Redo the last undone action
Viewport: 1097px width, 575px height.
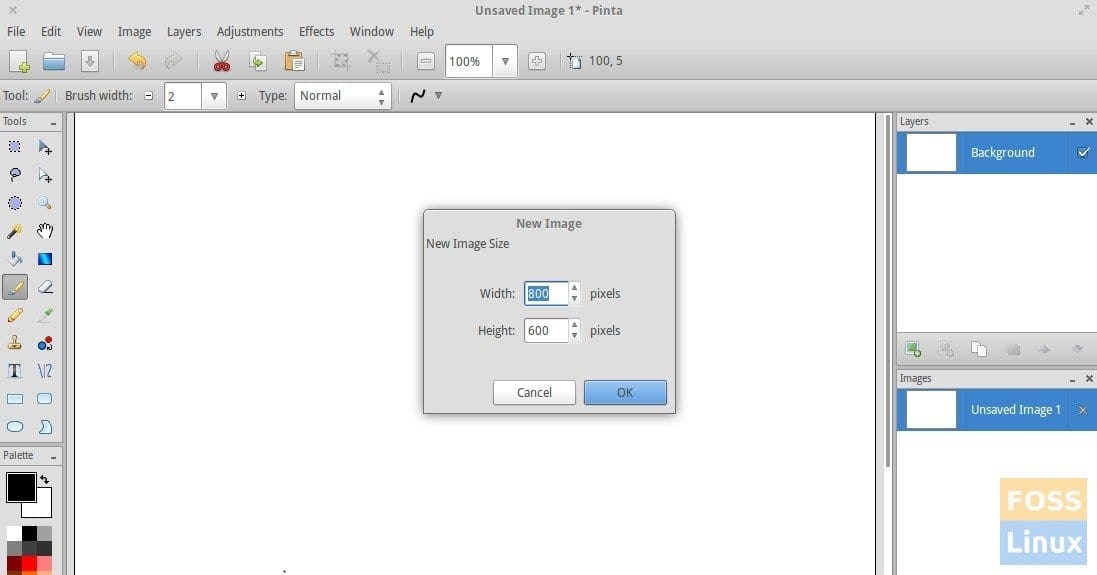click(173, 62)
